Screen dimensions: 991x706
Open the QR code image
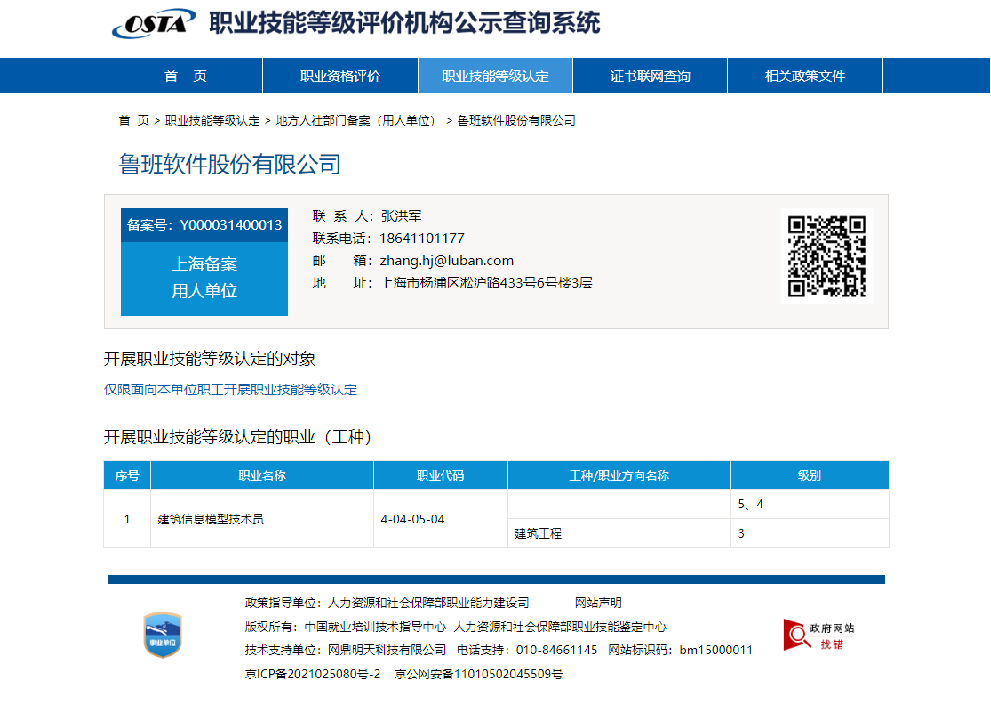pyautogui.click(x=827, y=256)
